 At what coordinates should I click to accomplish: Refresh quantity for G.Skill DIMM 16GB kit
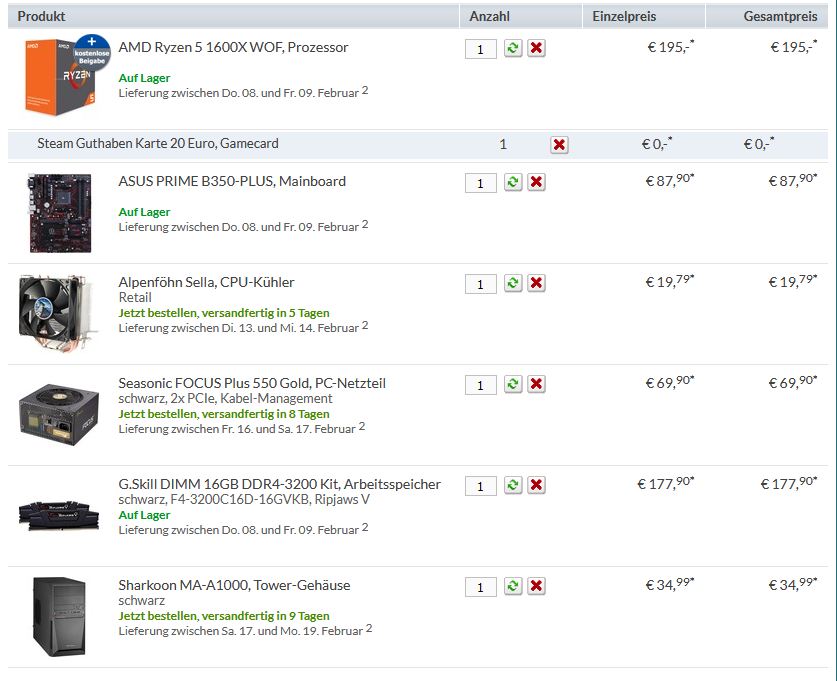coord(513,485)
